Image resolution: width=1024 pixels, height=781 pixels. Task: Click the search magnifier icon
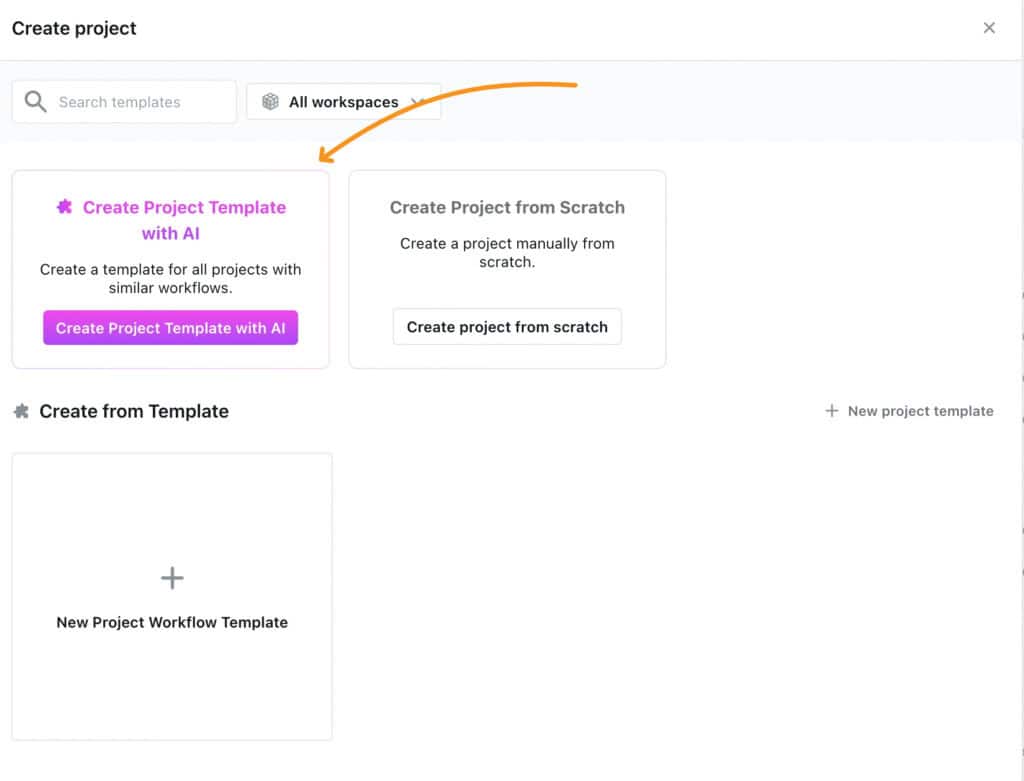[x=35, y=102]
